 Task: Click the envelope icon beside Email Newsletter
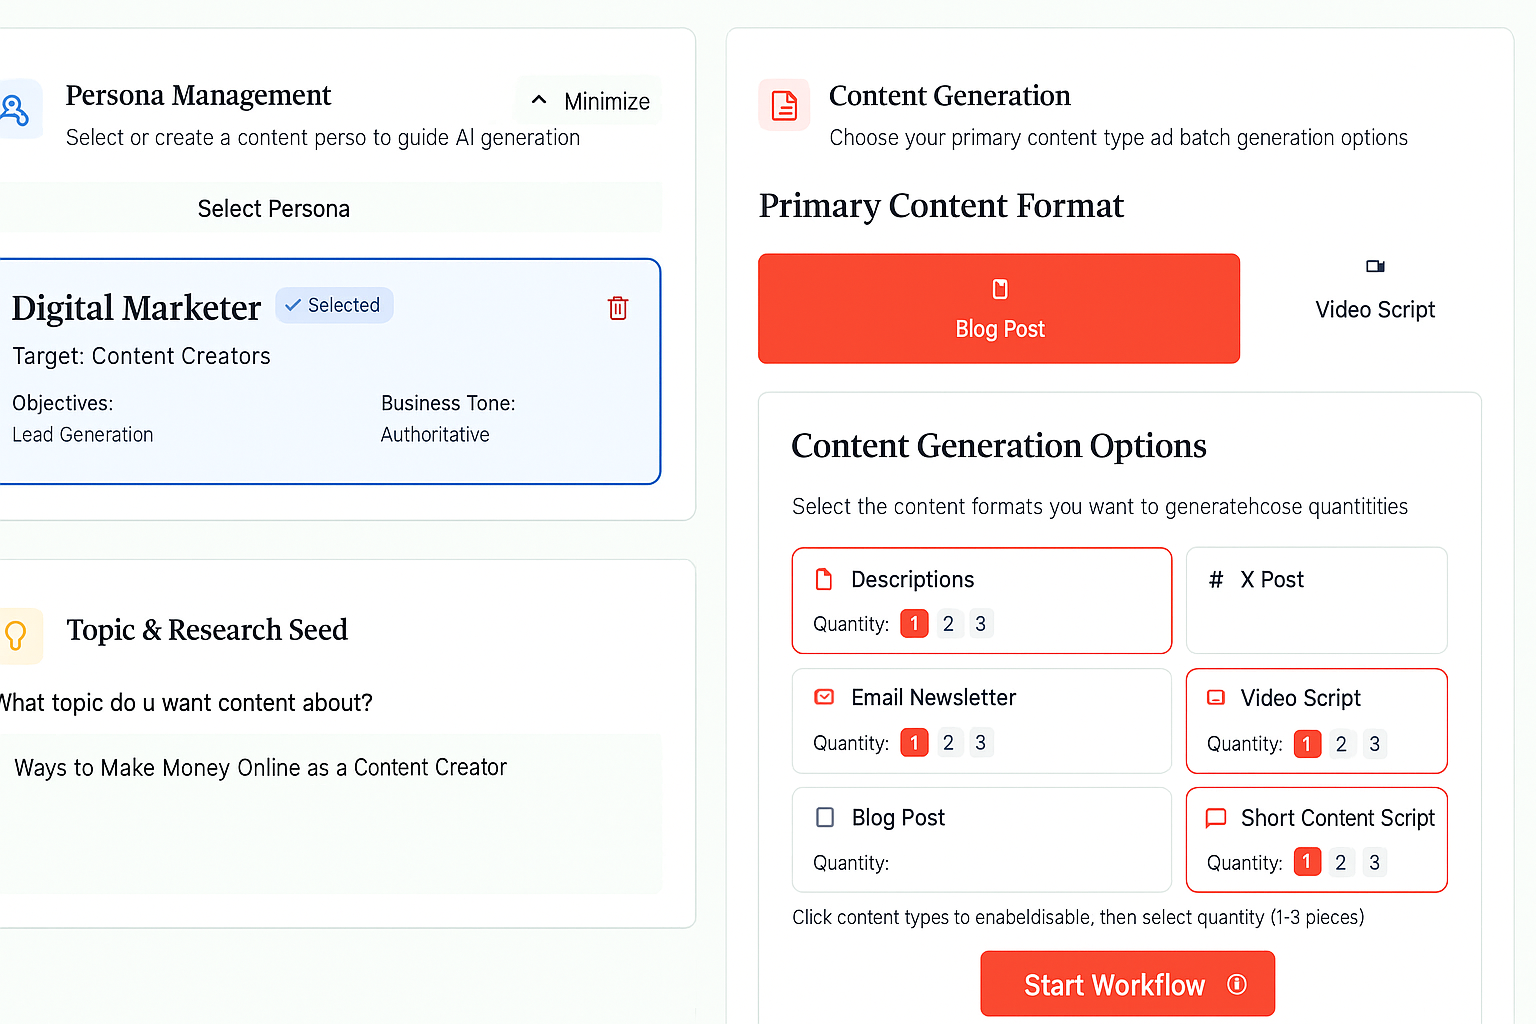click(x=824, y=697)
